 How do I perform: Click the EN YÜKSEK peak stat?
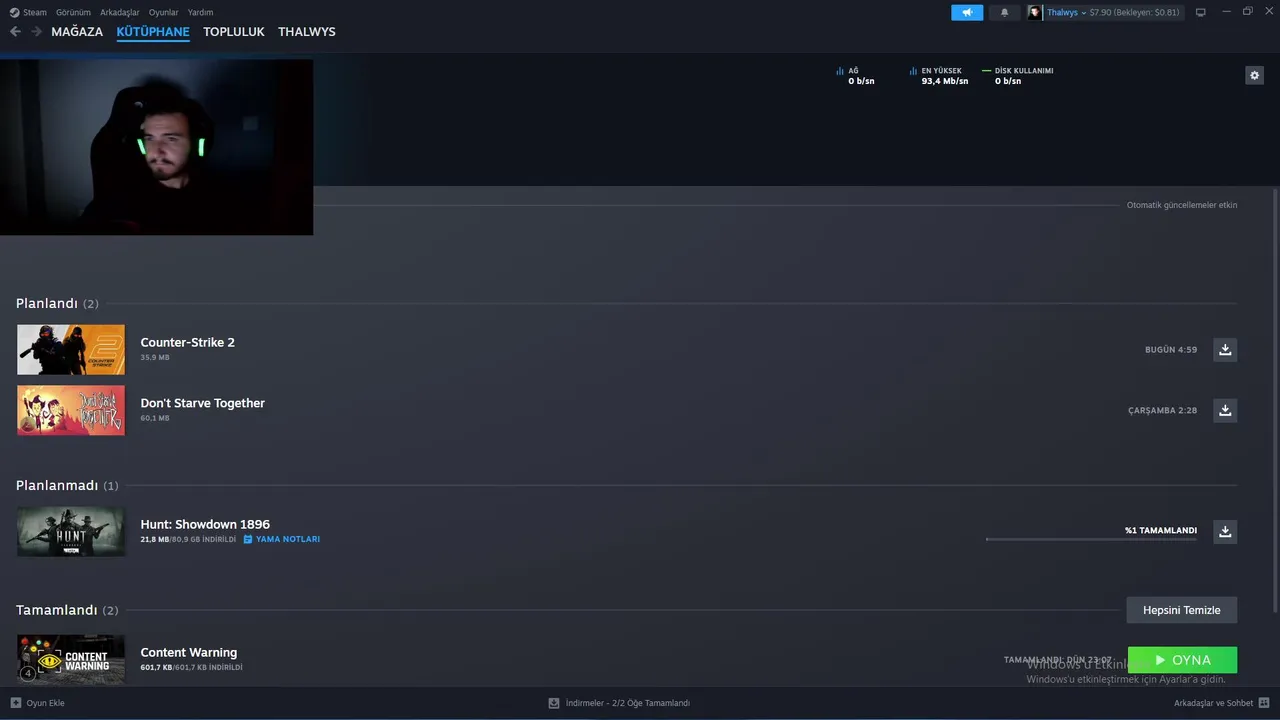coord(939,76)
